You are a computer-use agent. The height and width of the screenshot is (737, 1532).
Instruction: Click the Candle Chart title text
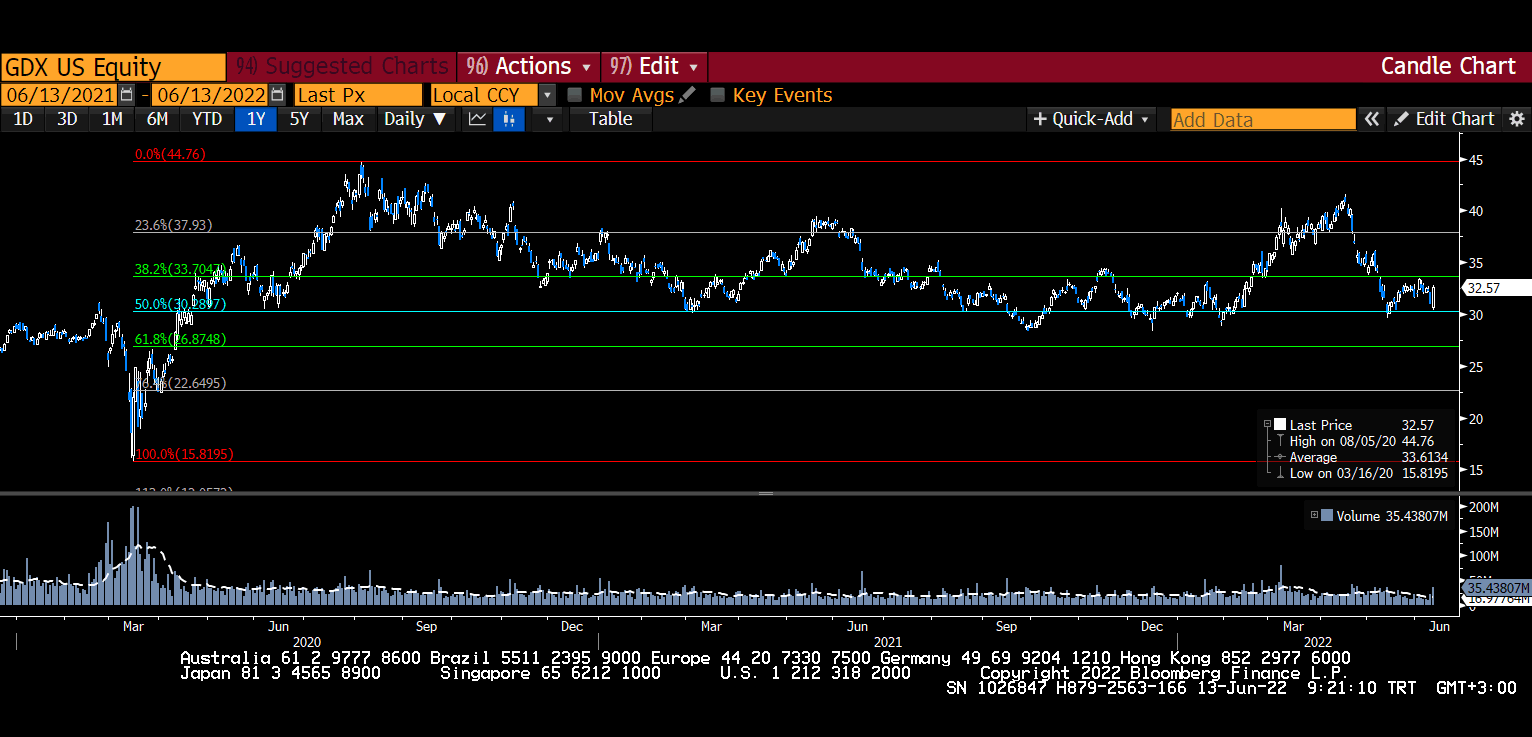pyautogui.click(x=1448, y=67)
